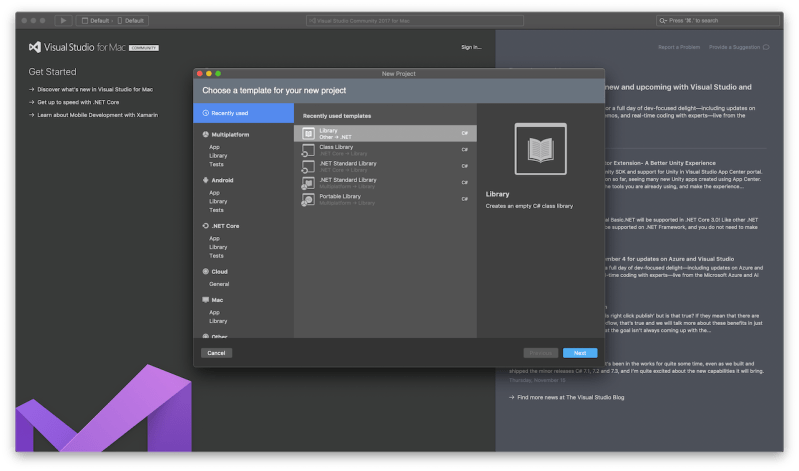Select Tests under .NET Core
Screen dimensions: 799x471
pos(217,256)
